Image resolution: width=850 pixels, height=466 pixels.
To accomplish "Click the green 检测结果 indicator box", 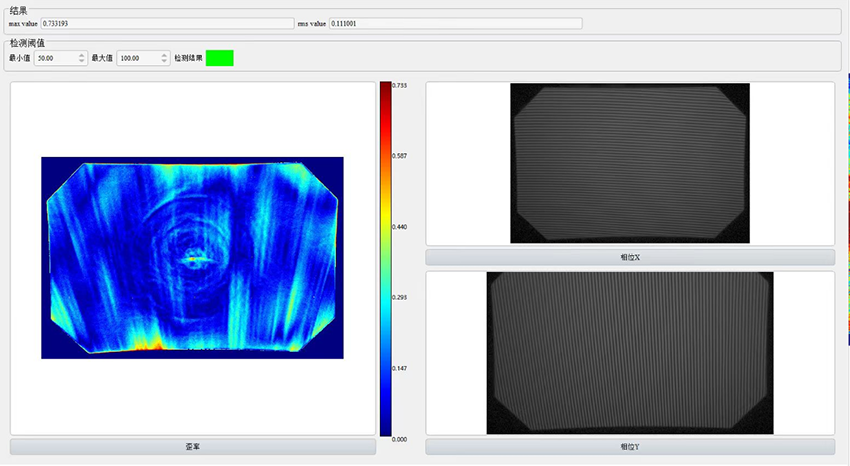I will pyautogui.click(x=219, y=58).
